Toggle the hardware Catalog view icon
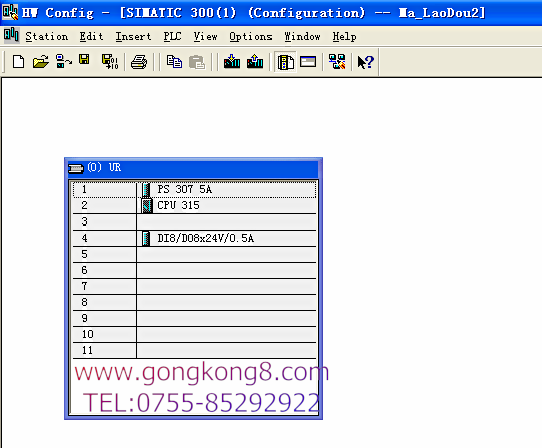This screenshot has width=542, height=448. click(x=286, y=62)
